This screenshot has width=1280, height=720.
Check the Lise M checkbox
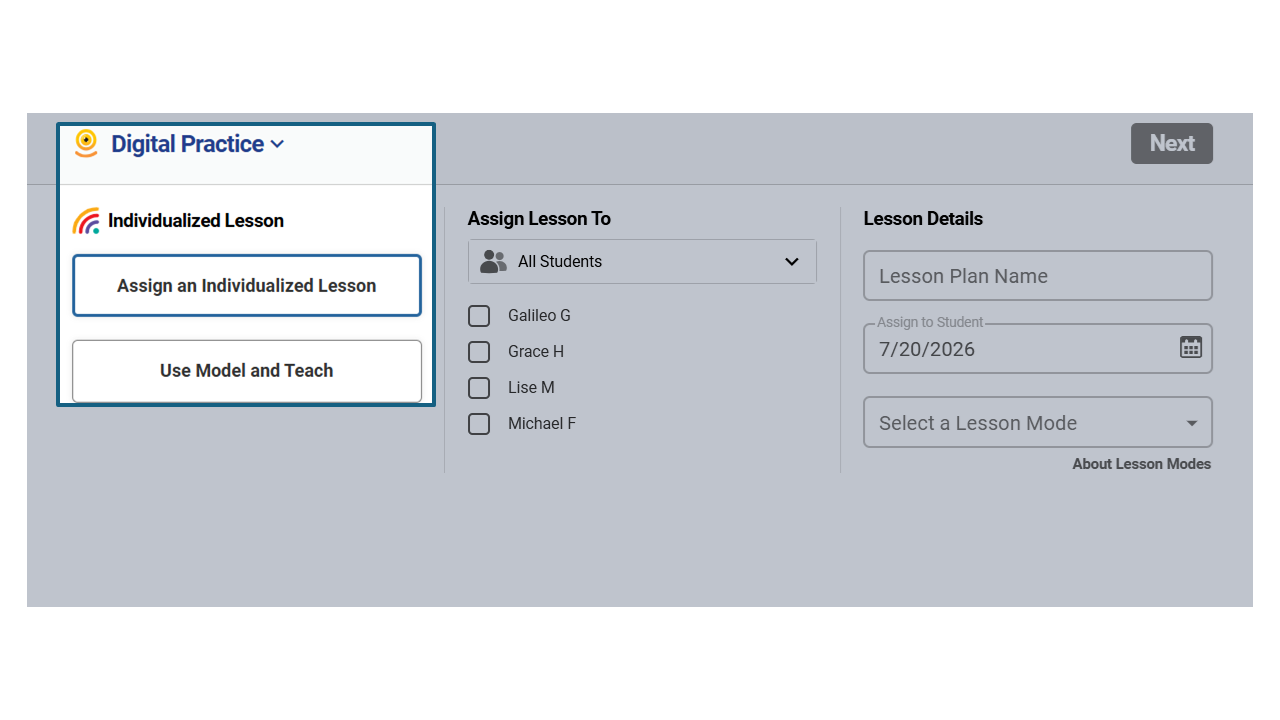(x=479, y=388)
